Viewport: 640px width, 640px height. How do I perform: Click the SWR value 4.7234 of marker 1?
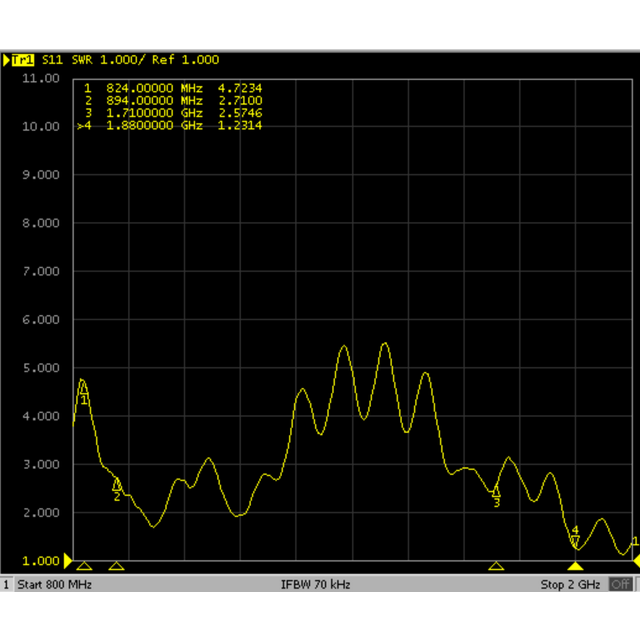(240, 88)
